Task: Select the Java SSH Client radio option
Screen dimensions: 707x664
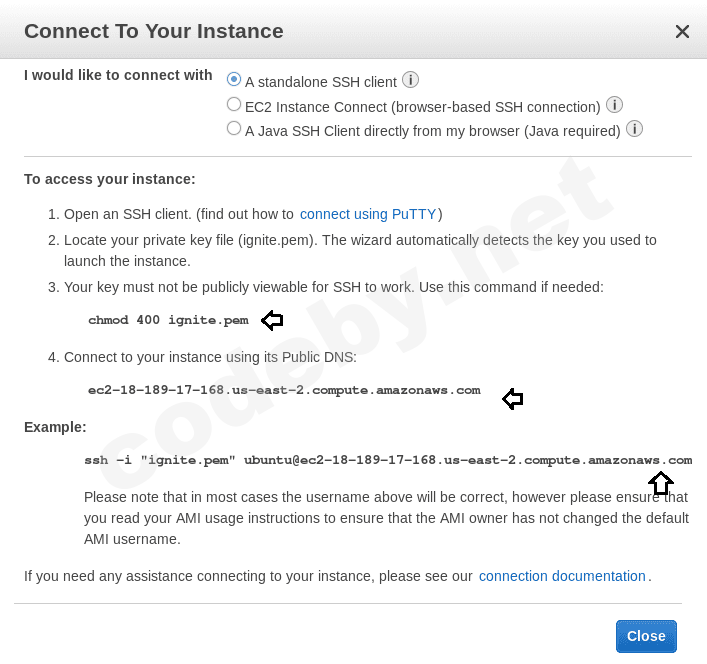Action: [234, 128]
